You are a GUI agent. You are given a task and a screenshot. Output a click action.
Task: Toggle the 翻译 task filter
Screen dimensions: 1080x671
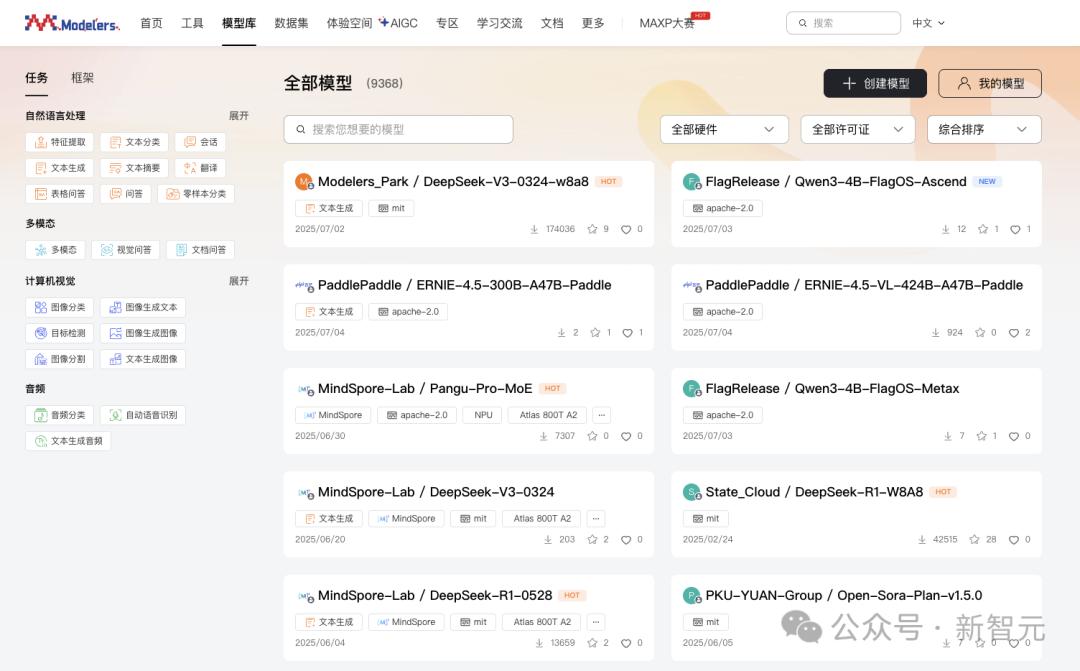pos(200,167)
